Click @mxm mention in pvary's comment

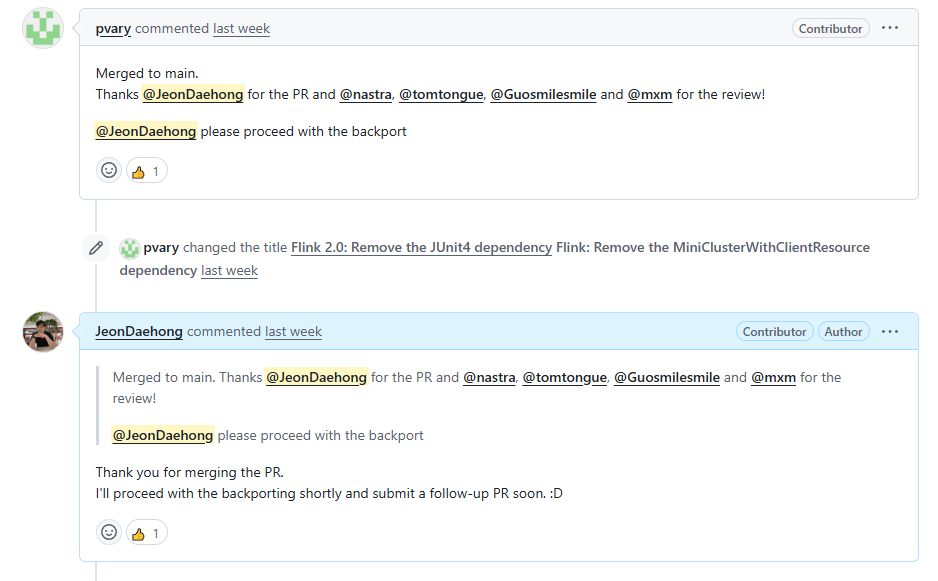[650, 95]
